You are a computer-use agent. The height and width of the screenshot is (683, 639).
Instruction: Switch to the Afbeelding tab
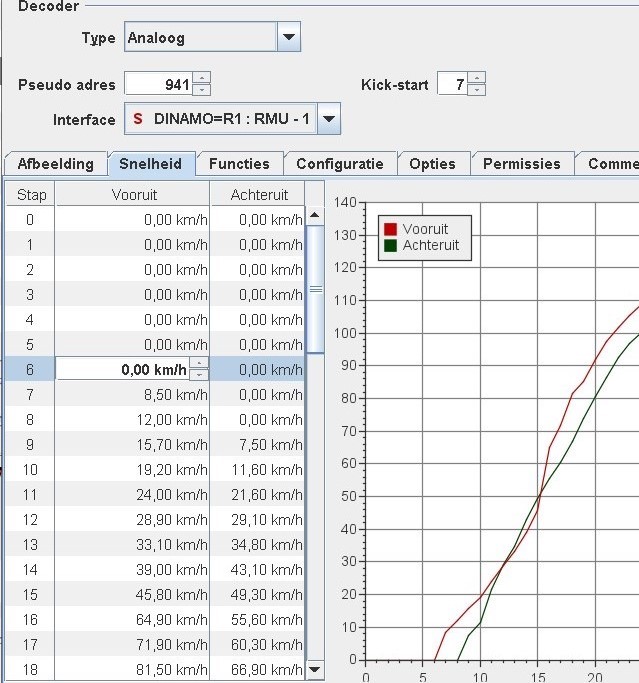click(x=56, y=164)
